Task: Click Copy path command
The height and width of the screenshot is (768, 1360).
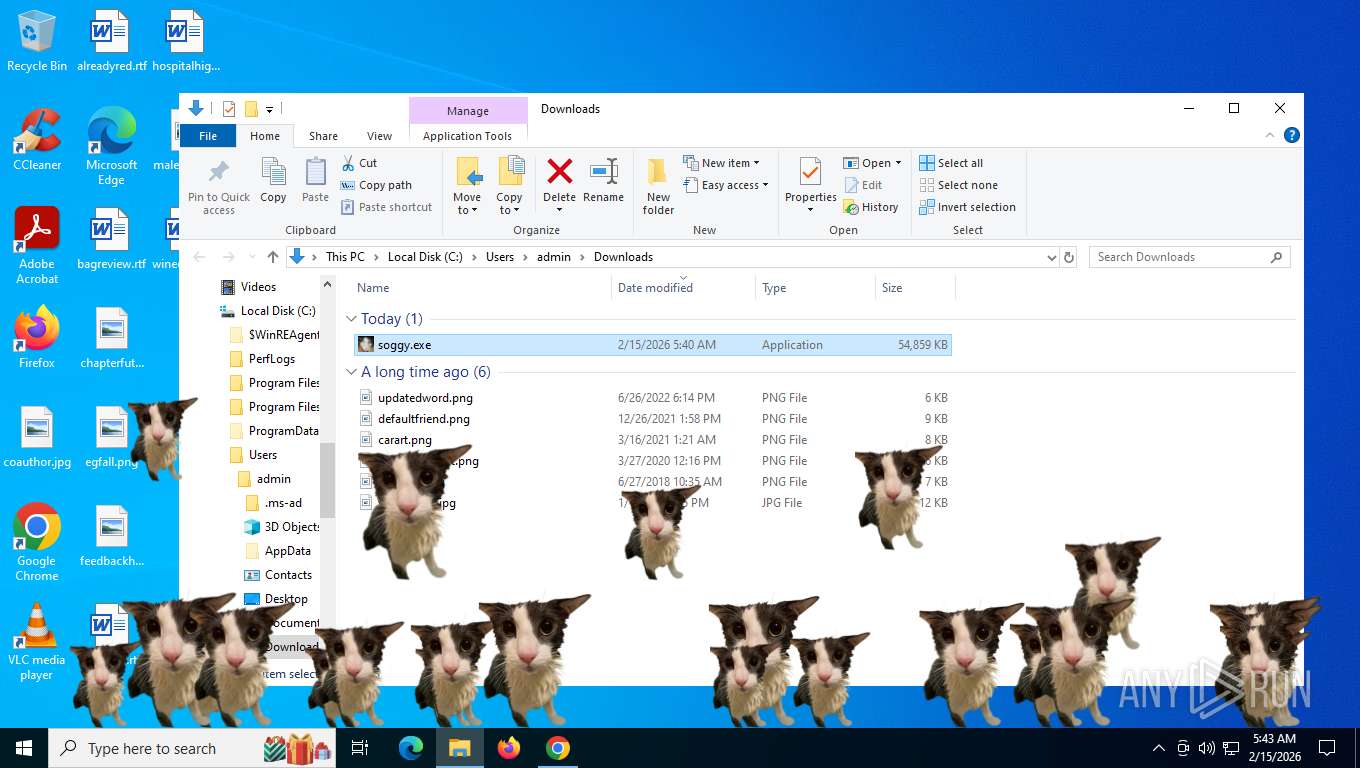Action: (376, 185)
